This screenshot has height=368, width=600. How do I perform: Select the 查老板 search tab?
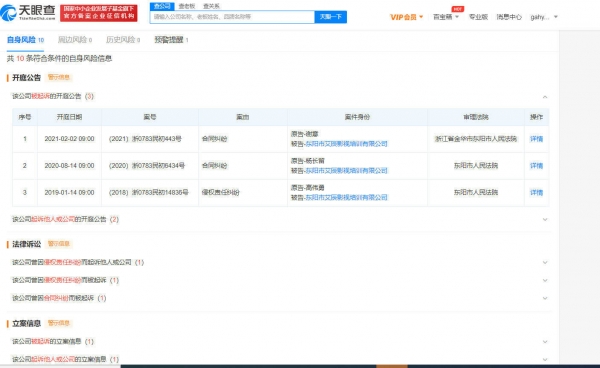point(187,6)
